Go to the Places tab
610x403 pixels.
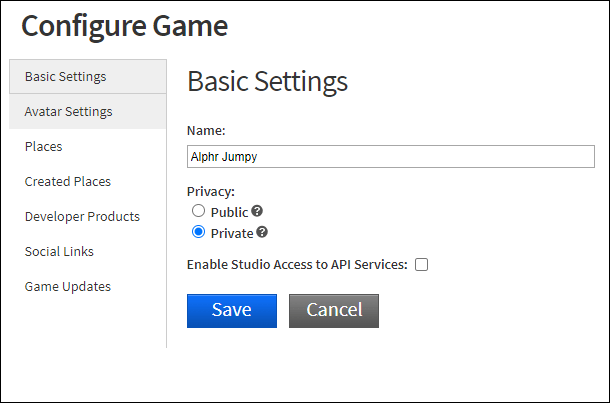(x=44, y=146)
